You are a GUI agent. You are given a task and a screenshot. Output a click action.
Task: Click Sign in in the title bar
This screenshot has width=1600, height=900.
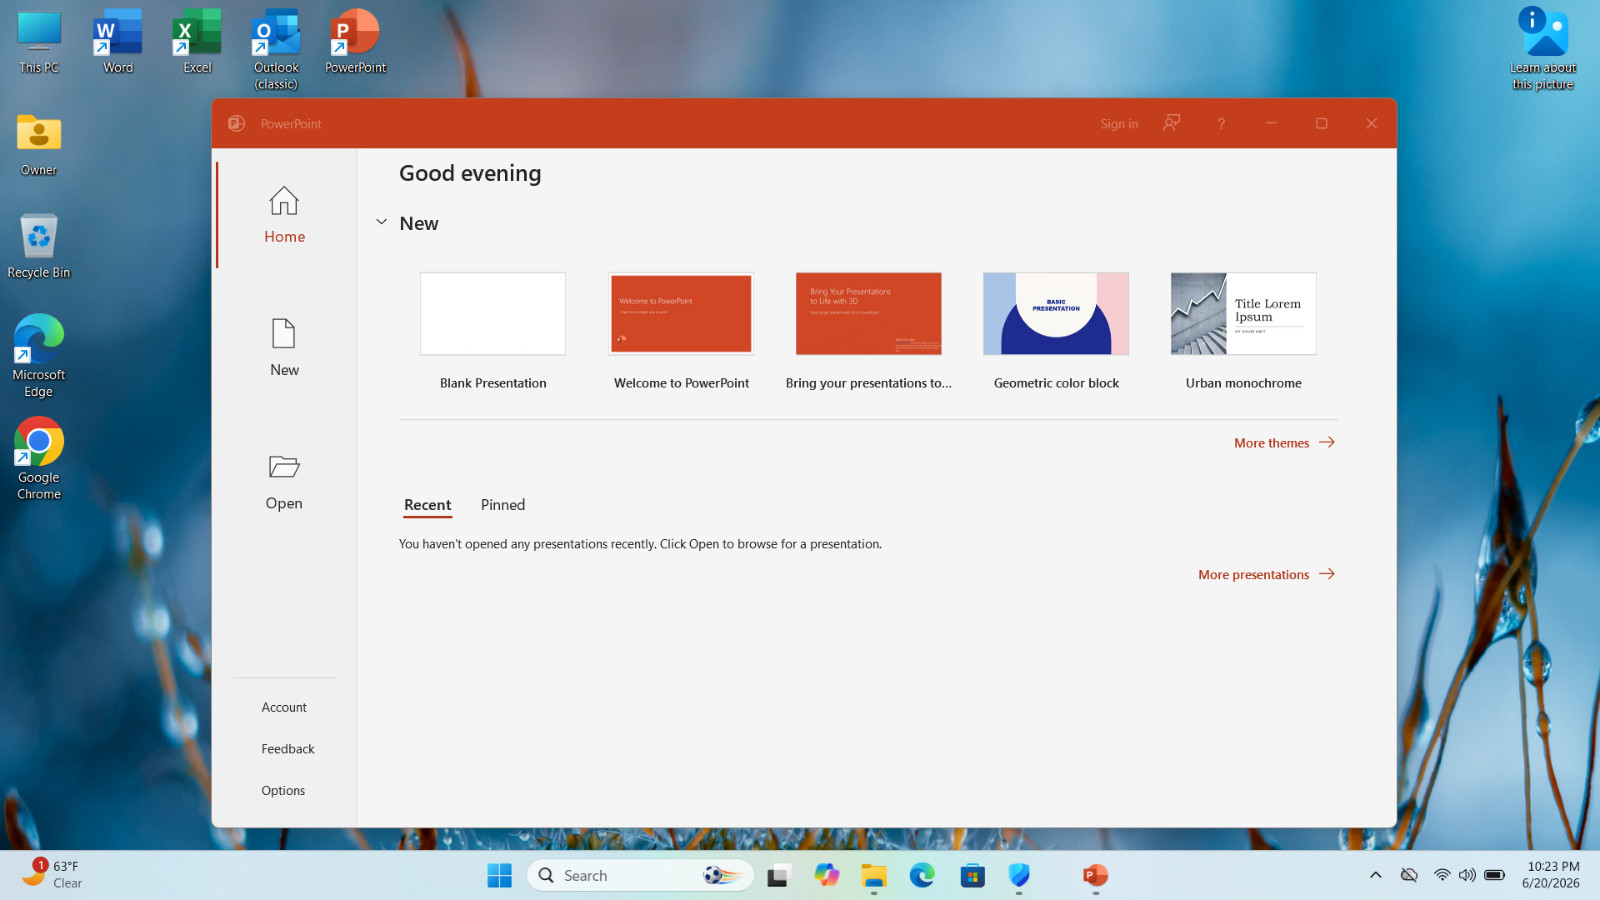click(x=1119, y=124)
